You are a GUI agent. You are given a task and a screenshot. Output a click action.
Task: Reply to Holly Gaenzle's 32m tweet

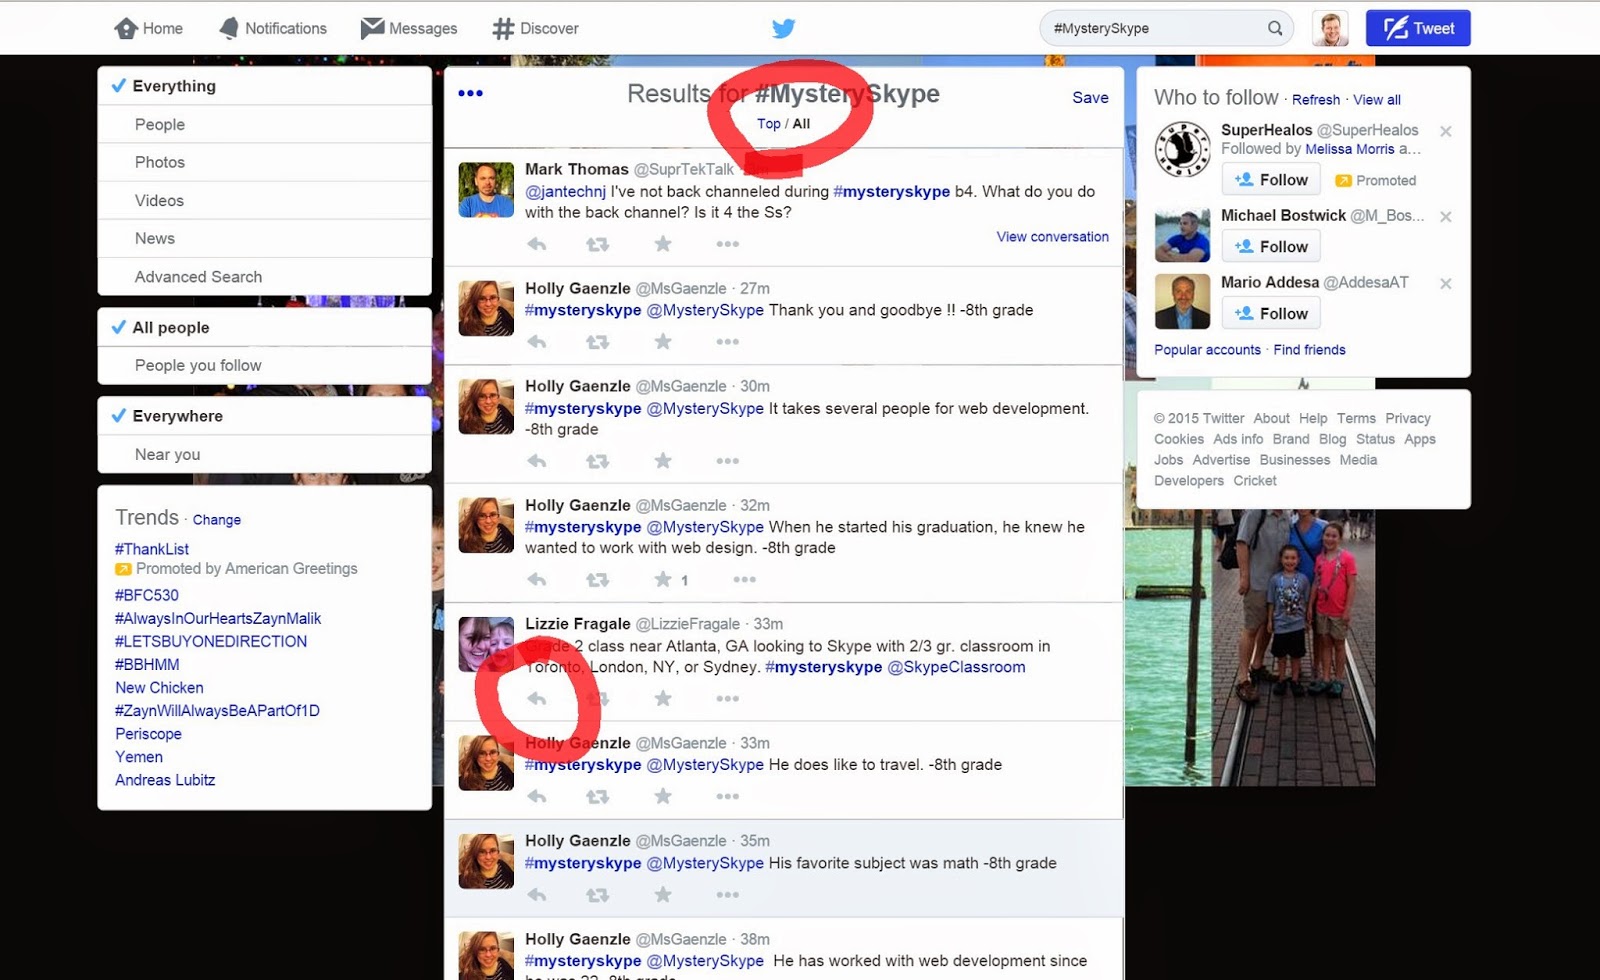[x=537, y=580]
